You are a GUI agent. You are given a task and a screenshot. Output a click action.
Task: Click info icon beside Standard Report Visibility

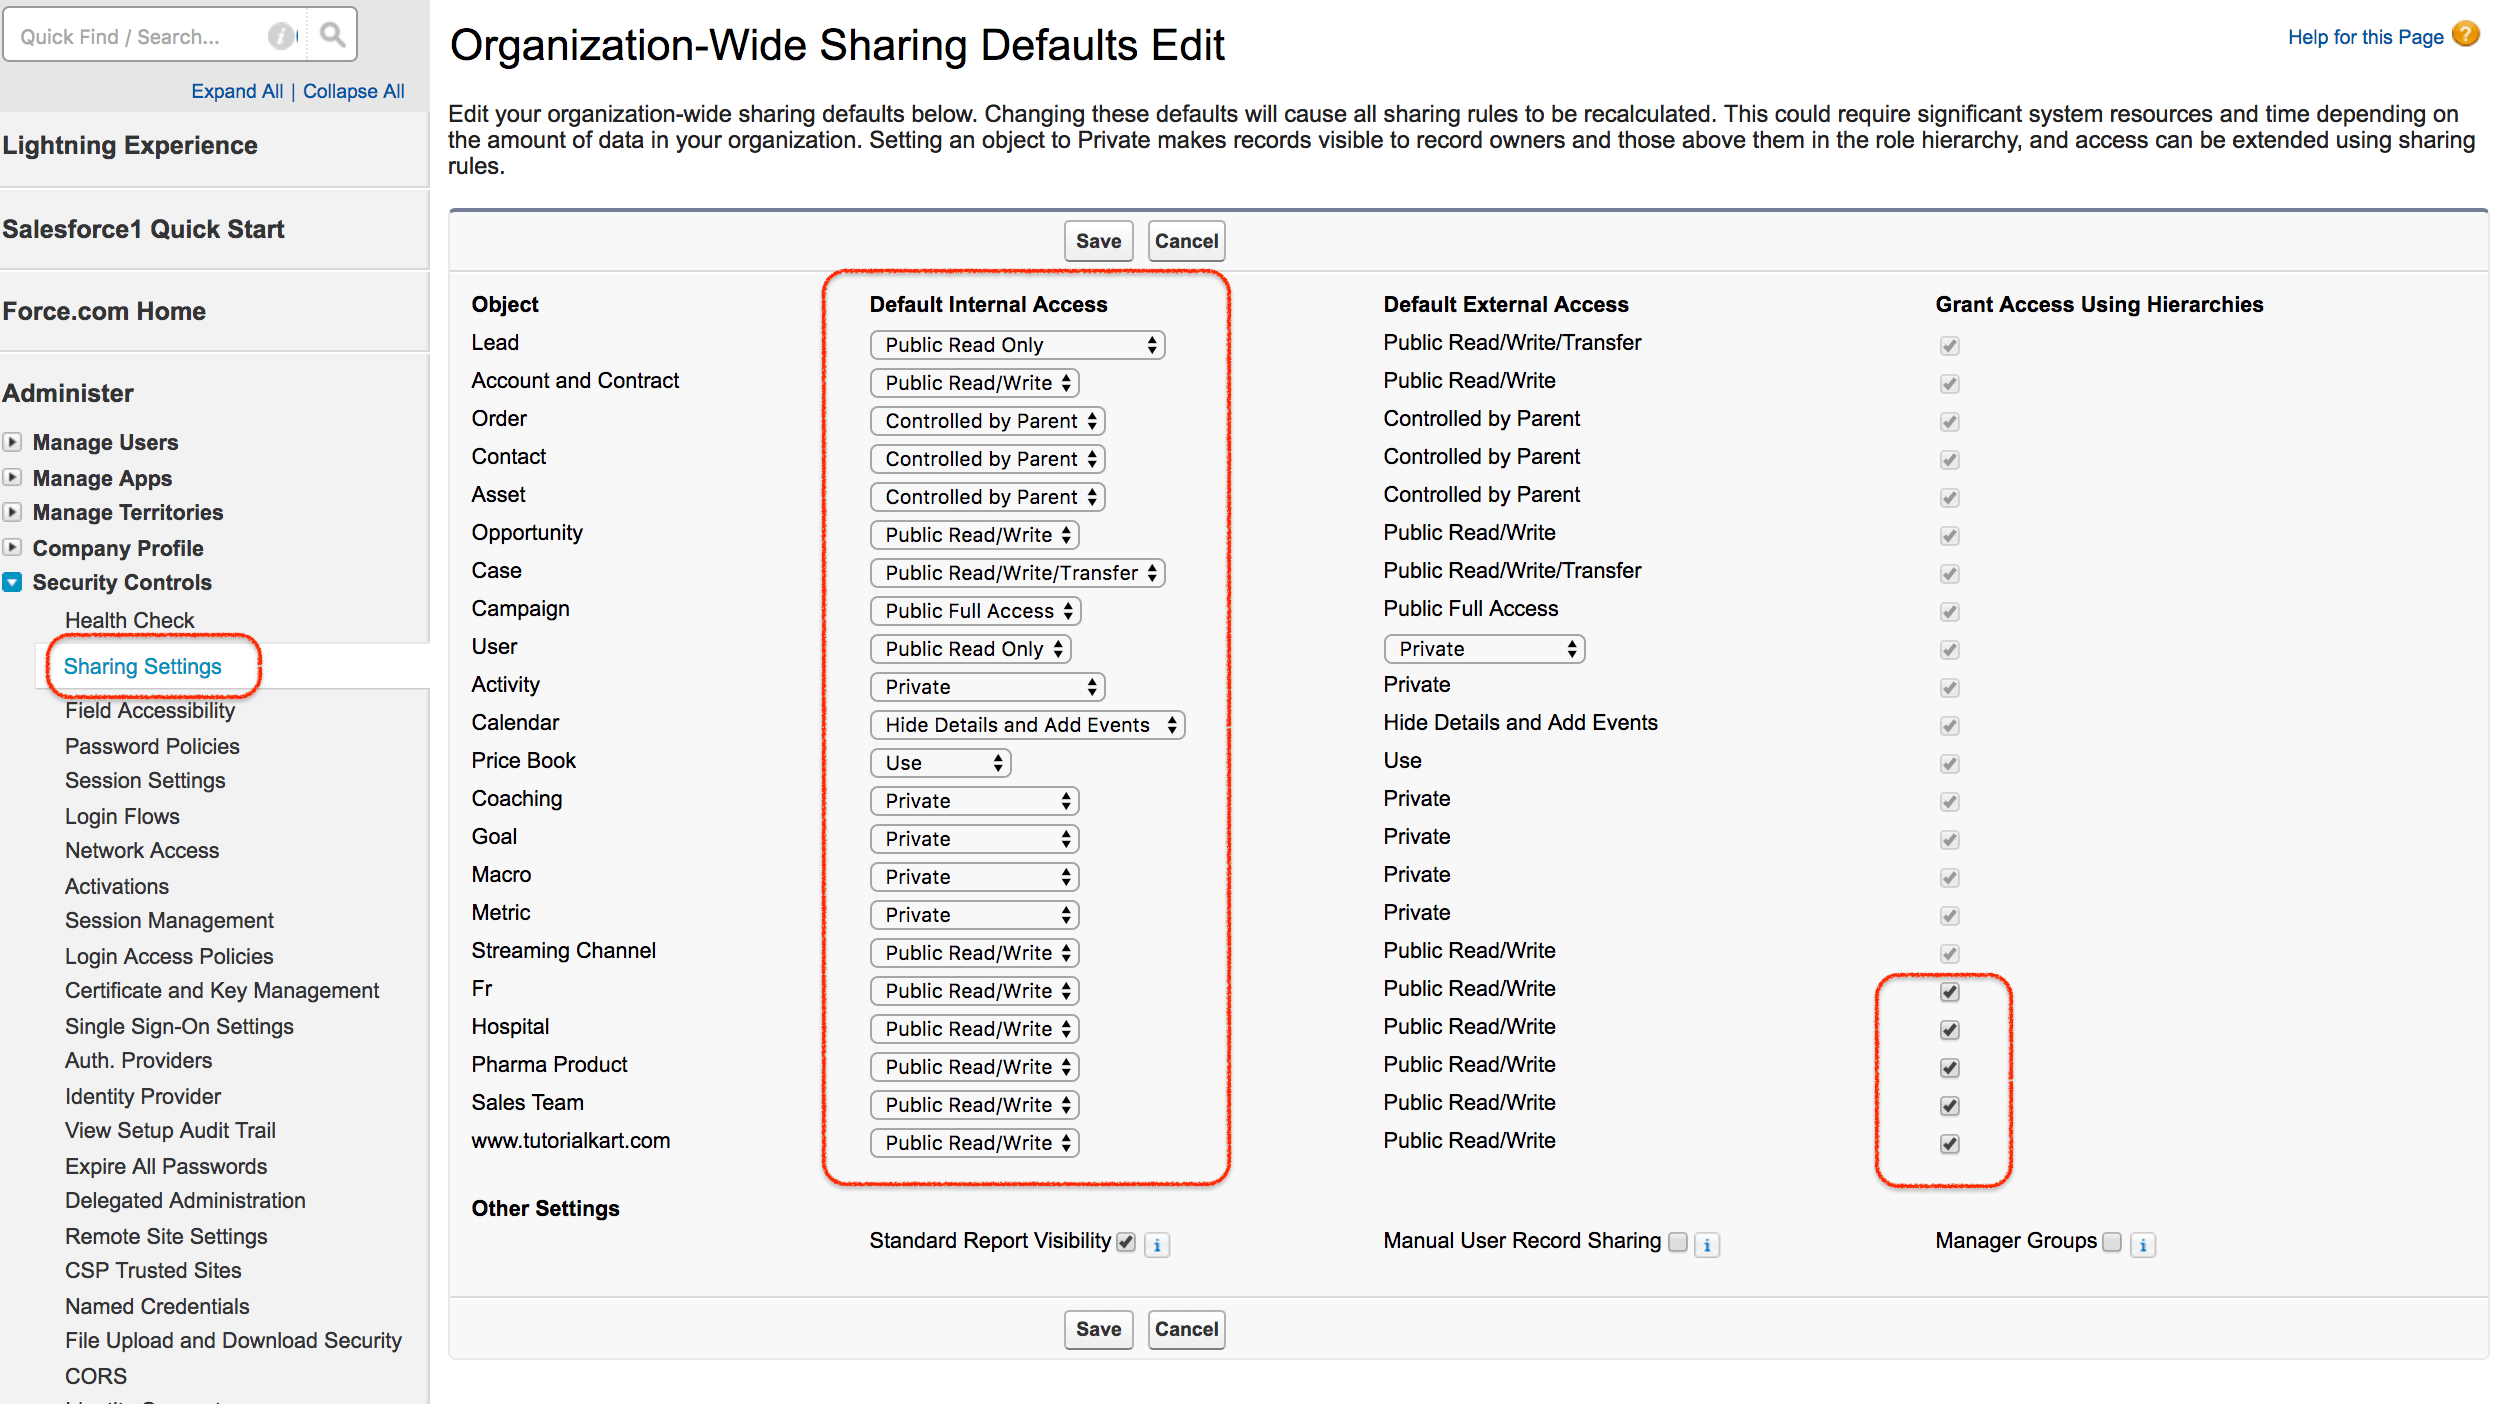(1157, 1245)
